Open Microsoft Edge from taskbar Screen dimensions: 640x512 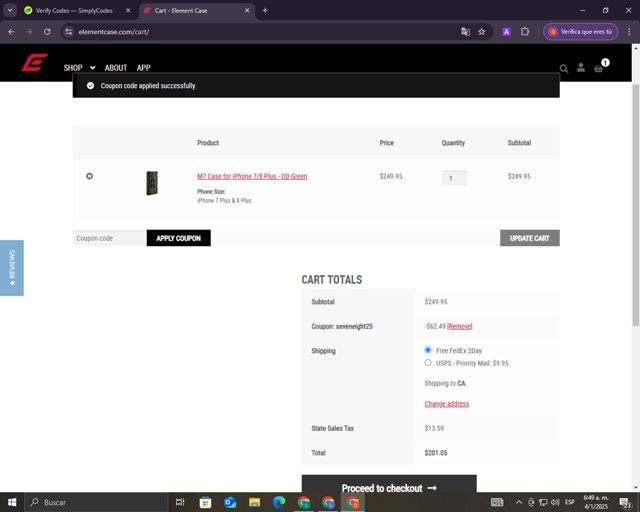(279, 502)
